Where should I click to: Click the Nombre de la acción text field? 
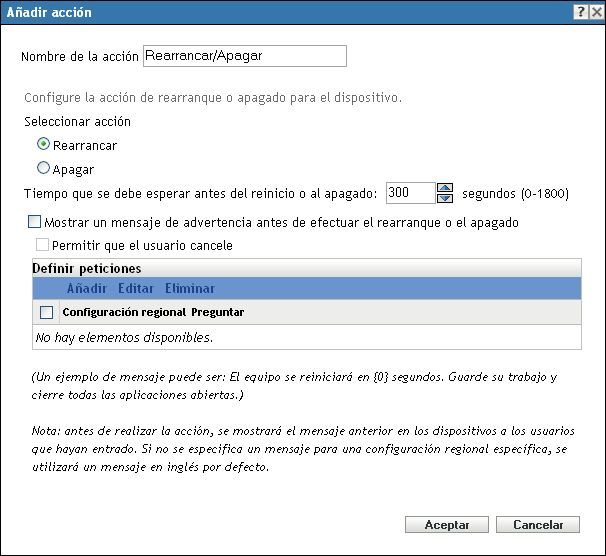click(x=245, y=56)
